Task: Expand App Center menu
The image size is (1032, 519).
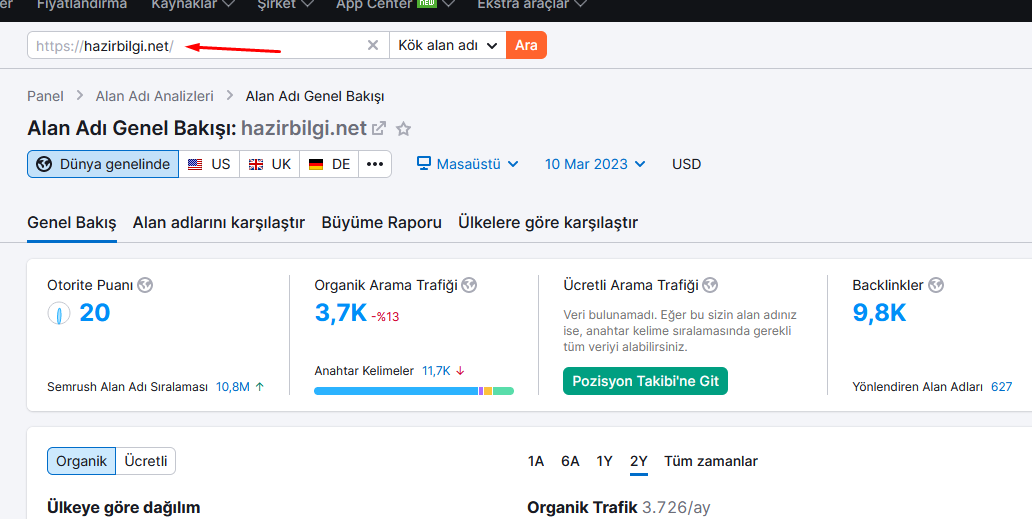Action: (396, 5)
